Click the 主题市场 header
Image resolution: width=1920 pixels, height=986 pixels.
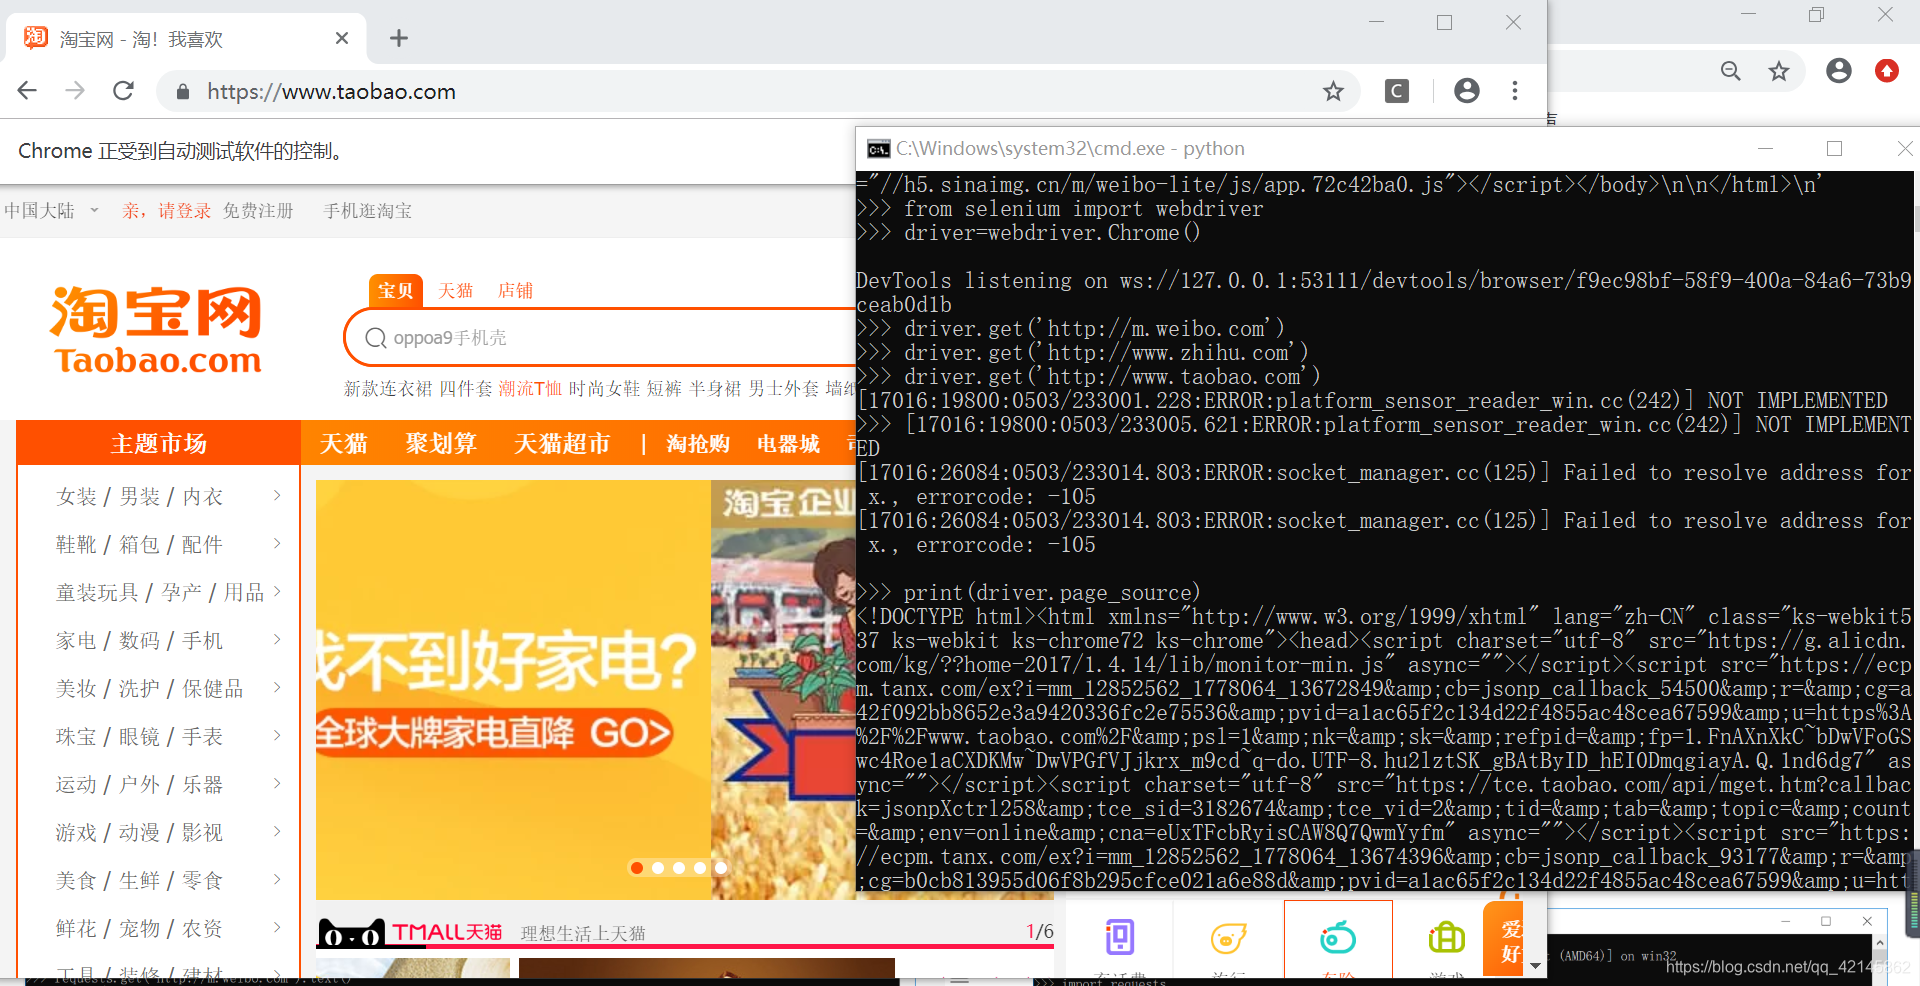(x=158, y=443)
